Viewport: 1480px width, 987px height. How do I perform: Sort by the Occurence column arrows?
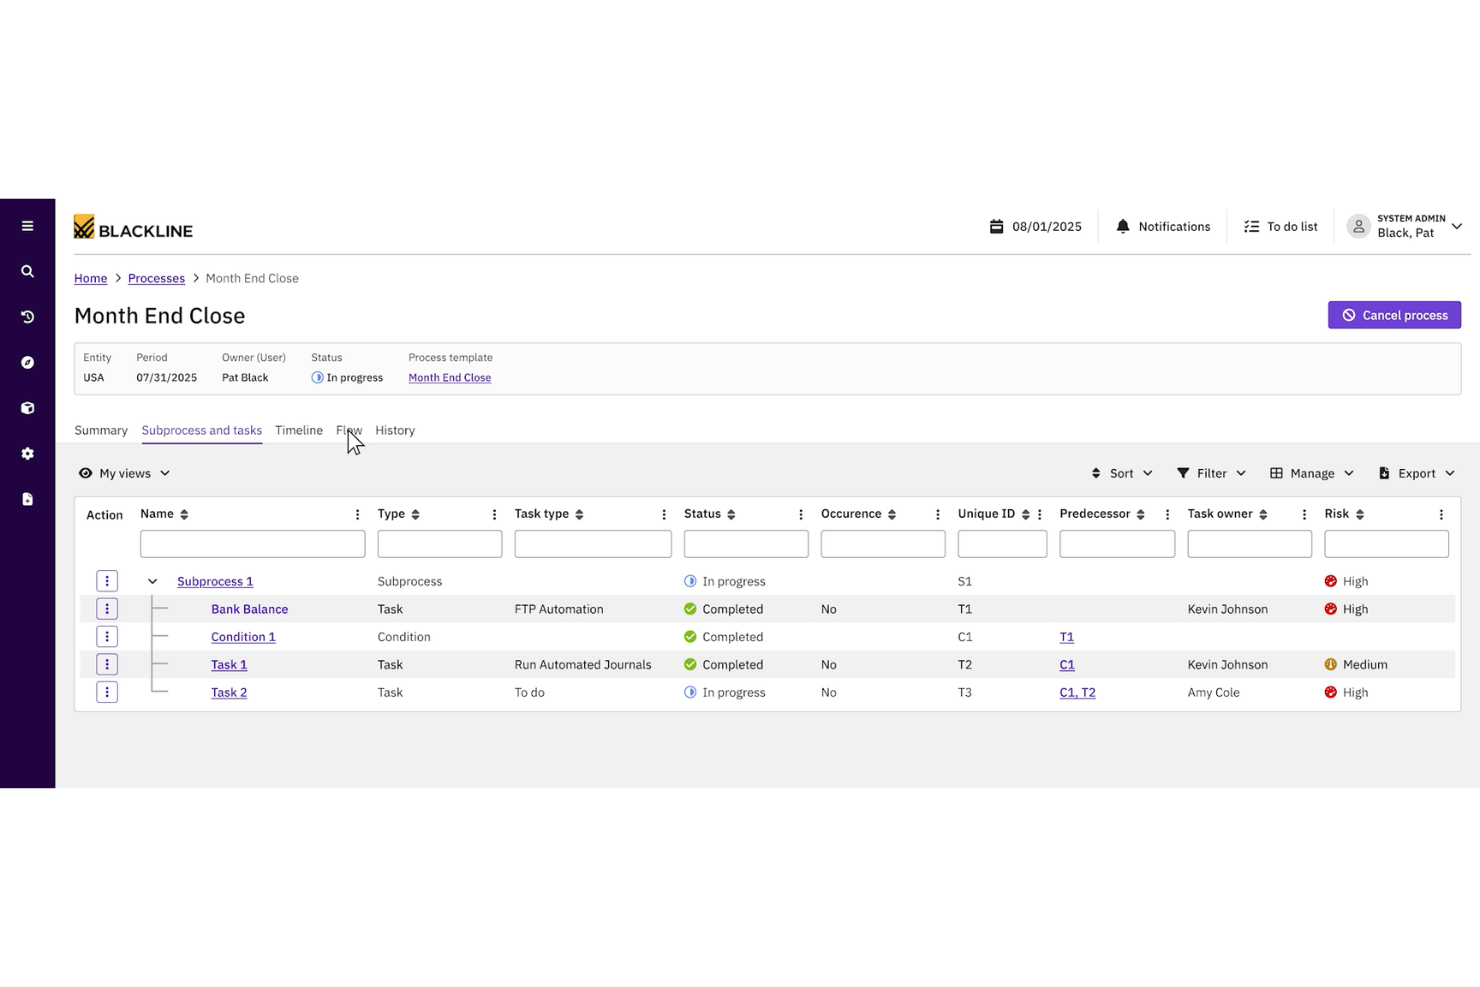coord(892,514)
